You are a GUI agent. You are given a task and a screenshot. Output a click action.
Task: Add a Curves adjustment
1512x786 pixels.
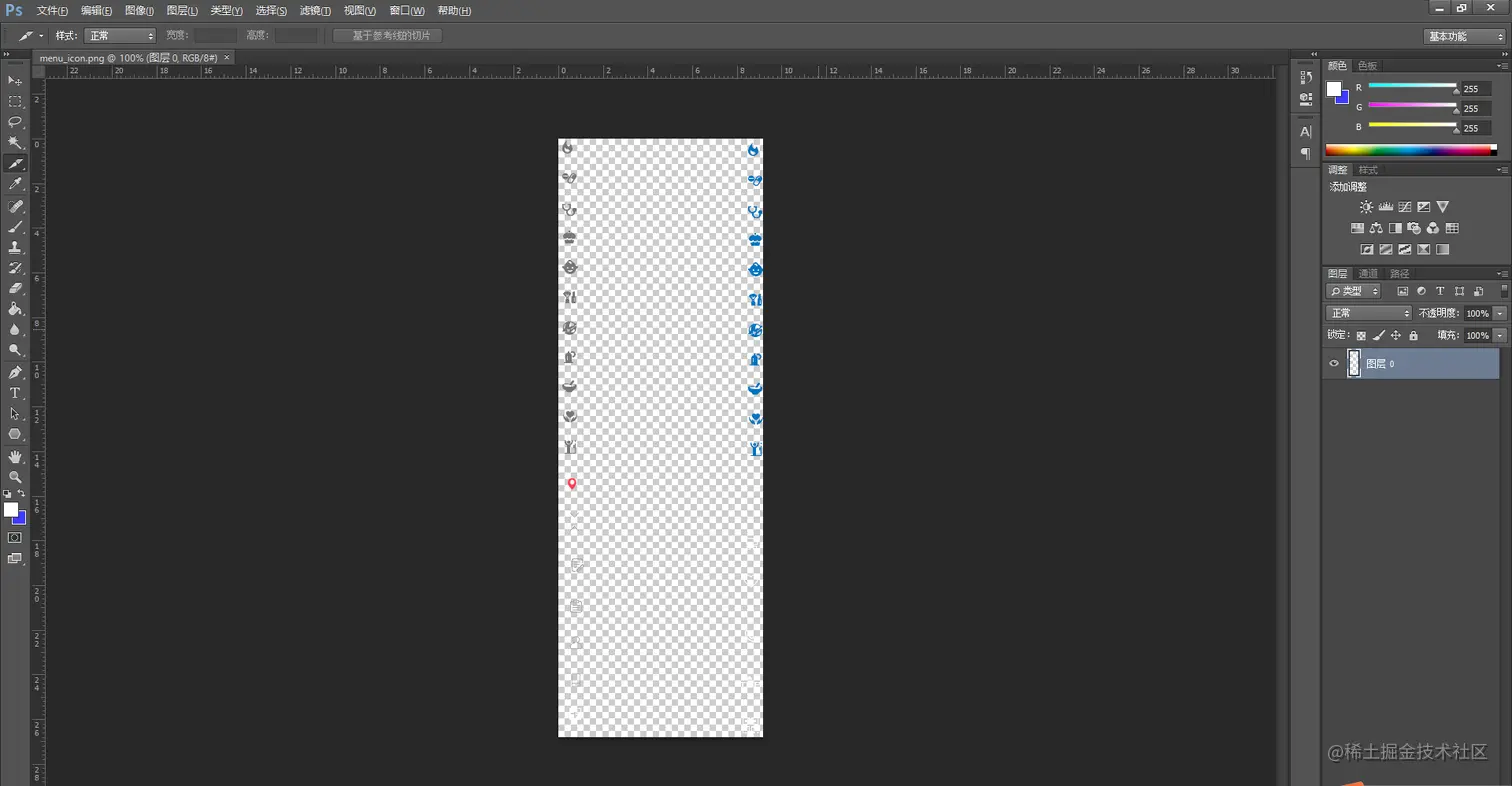[x=1405, y=207]
